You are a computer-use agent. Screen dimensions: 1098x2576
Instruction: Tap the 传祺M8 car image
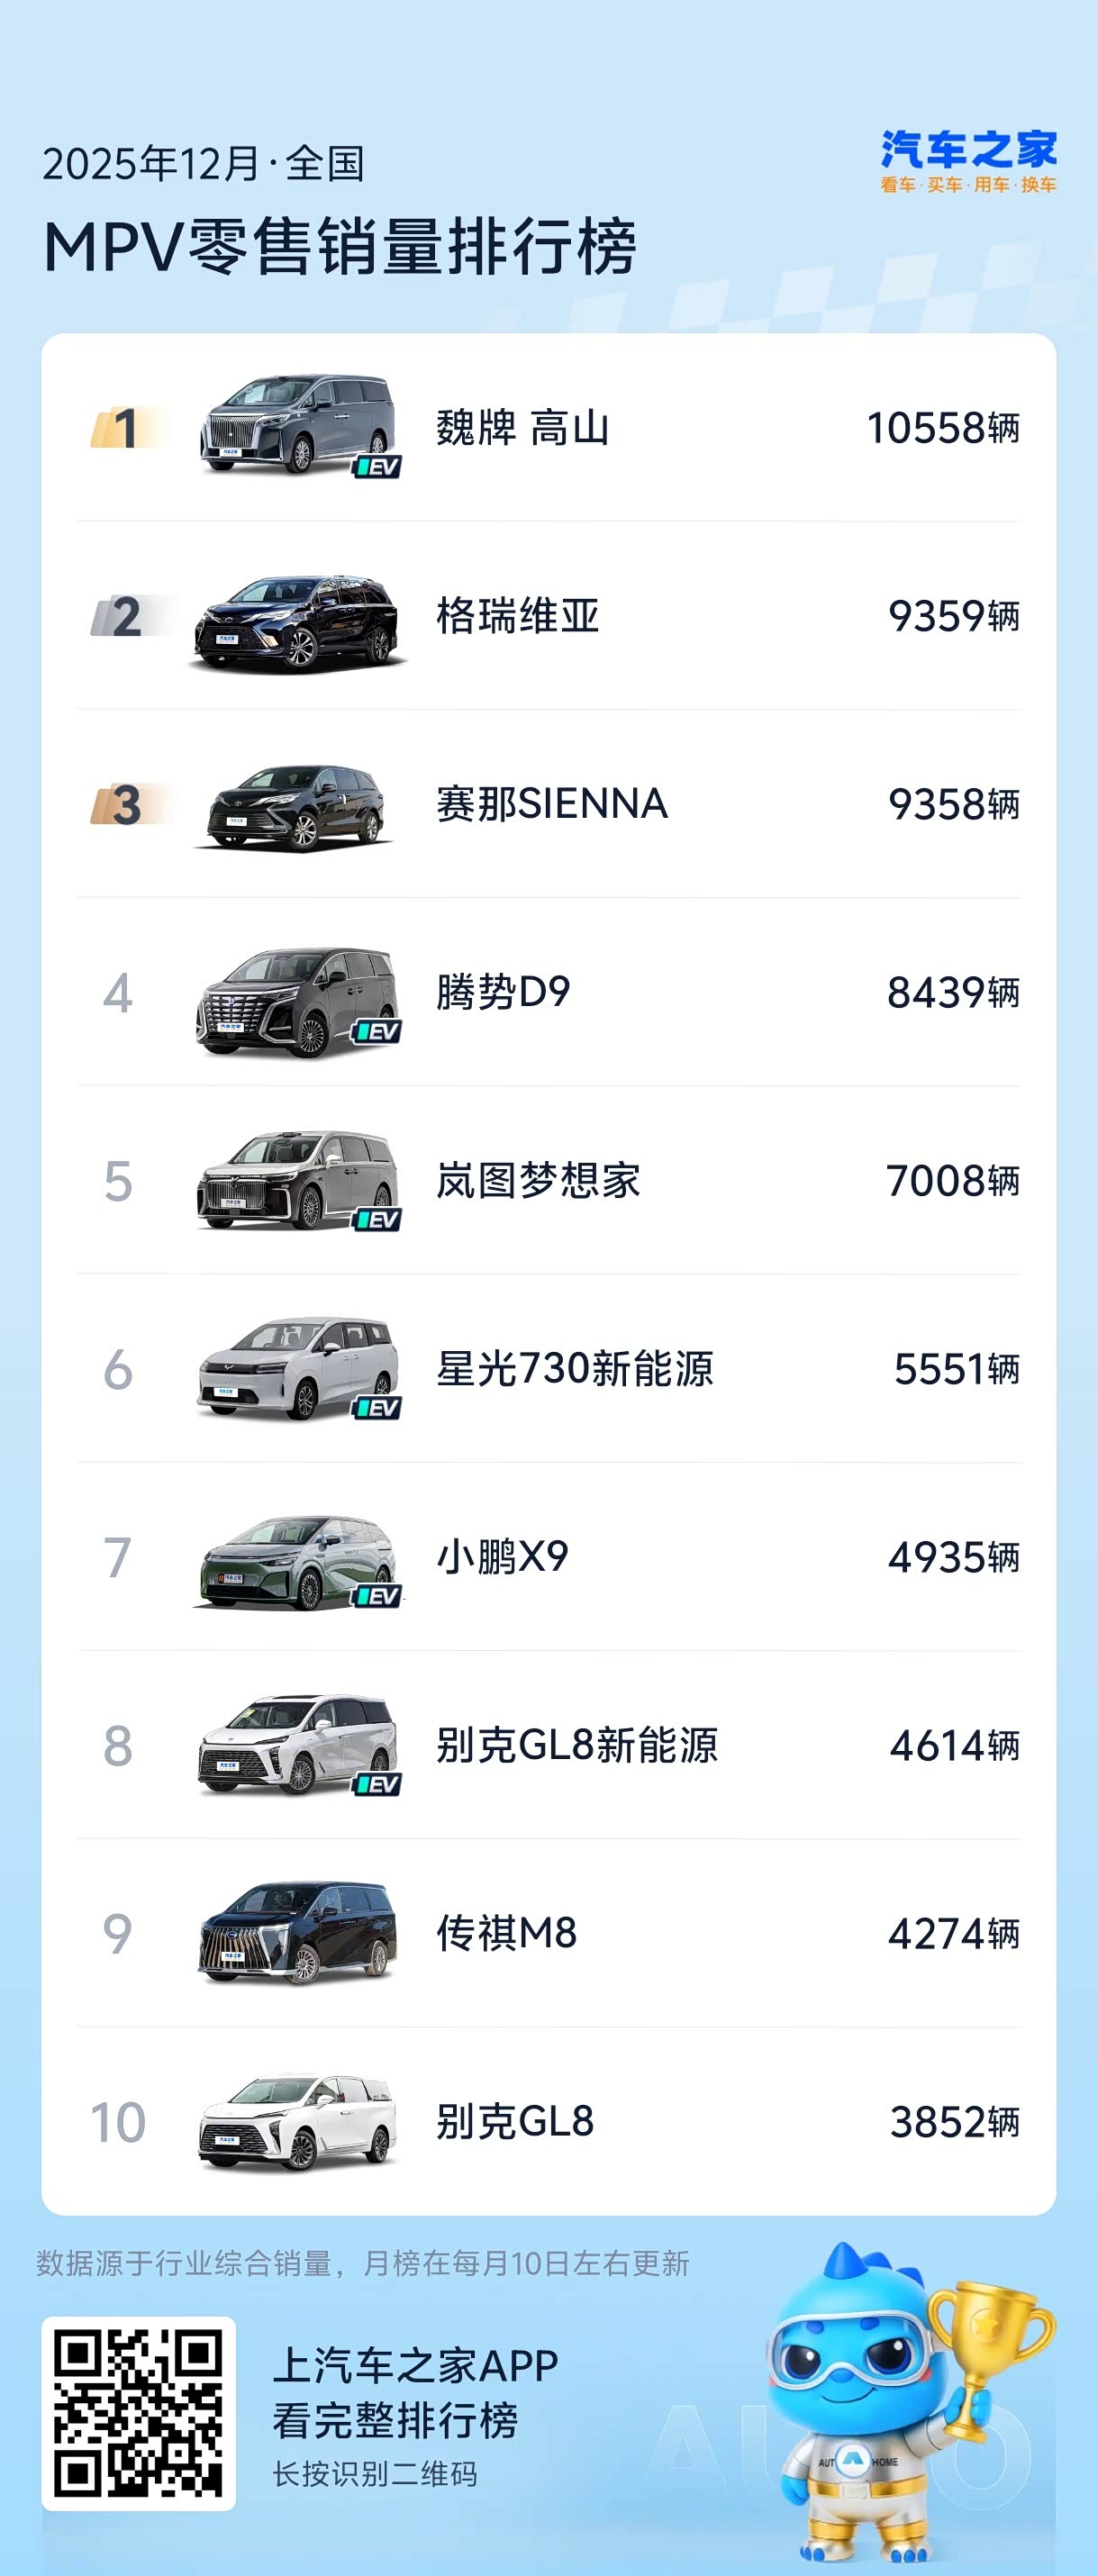(297, 1933)
